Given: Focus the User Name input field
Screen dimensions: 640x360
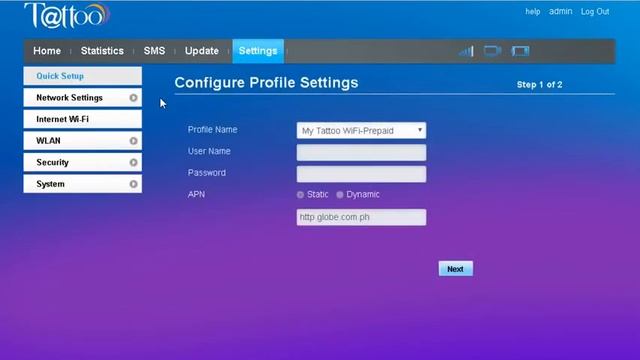Looking at the screenshot, I should 361,152.
